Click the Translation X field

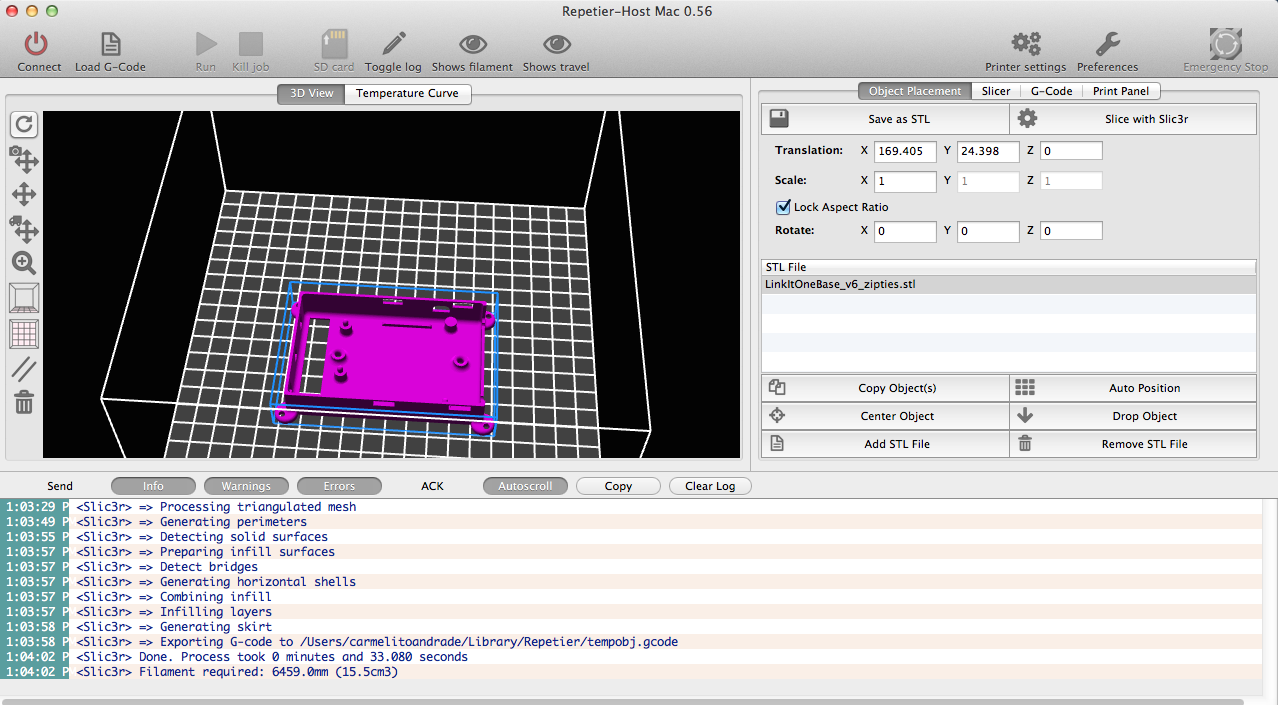point(905,151)
